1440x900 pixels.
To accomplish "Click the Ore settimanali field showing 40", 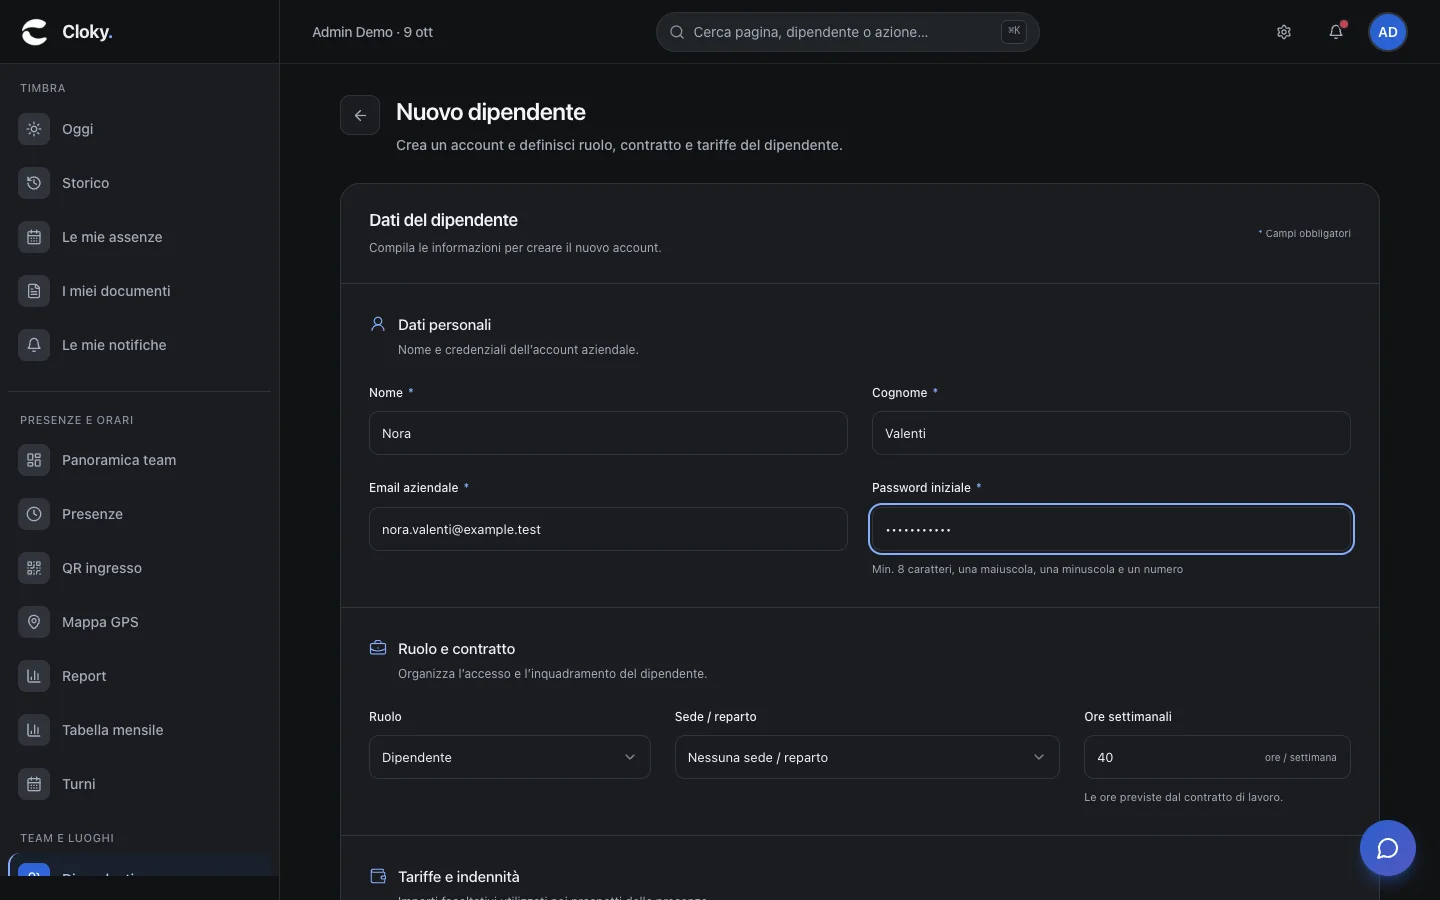I will (1217, 757).
